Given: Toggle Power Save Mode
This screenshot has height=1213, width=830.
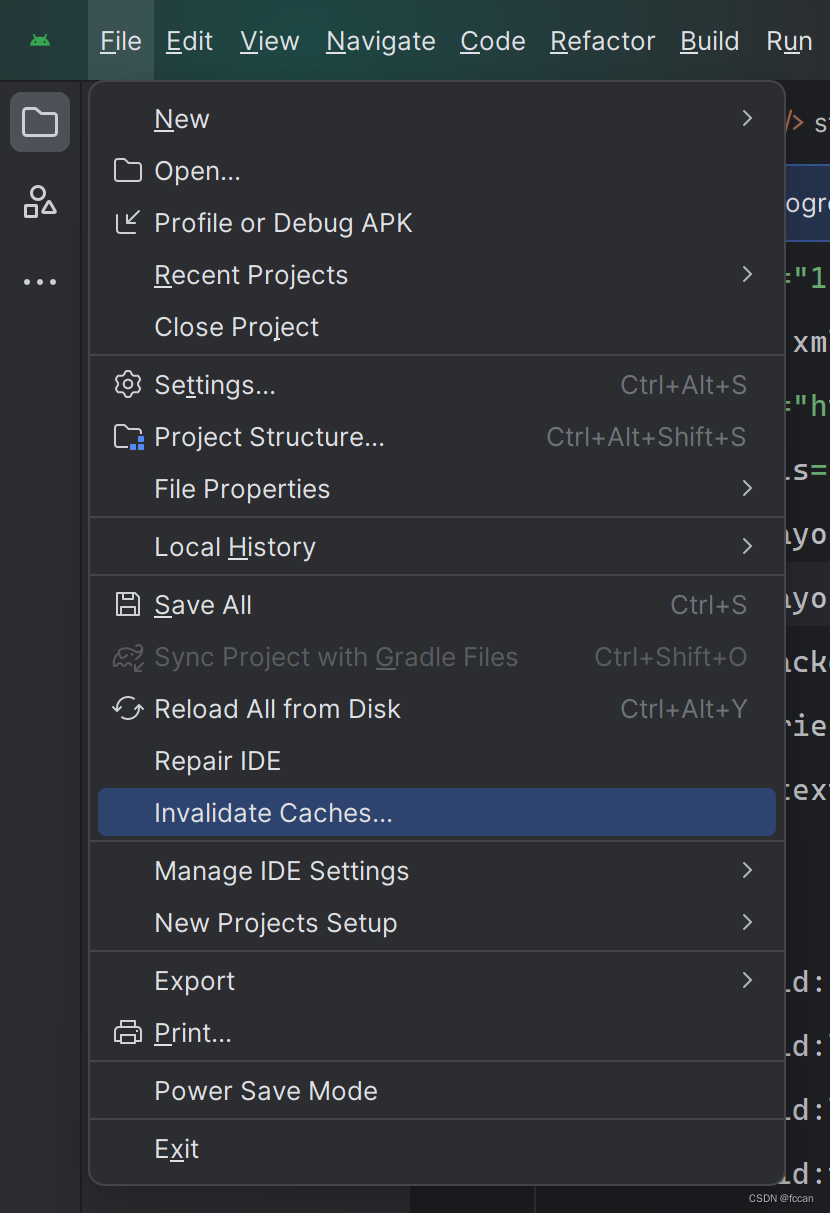Looking at the screenshot, I should pos(266,1091).
